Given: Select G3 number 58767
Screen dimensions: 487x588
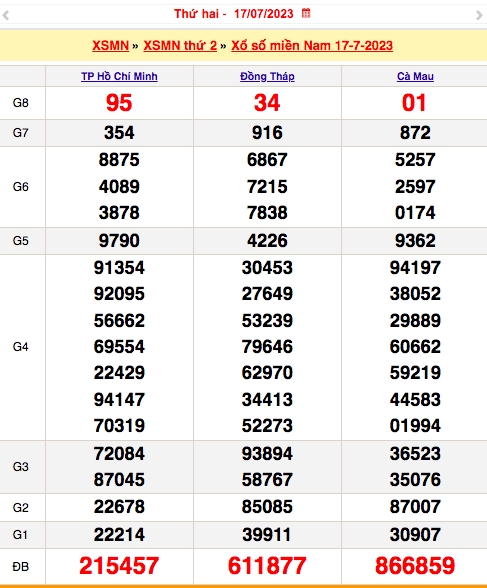Looking at the screenshot, I should pyautogui.click(x=267, y=480).
